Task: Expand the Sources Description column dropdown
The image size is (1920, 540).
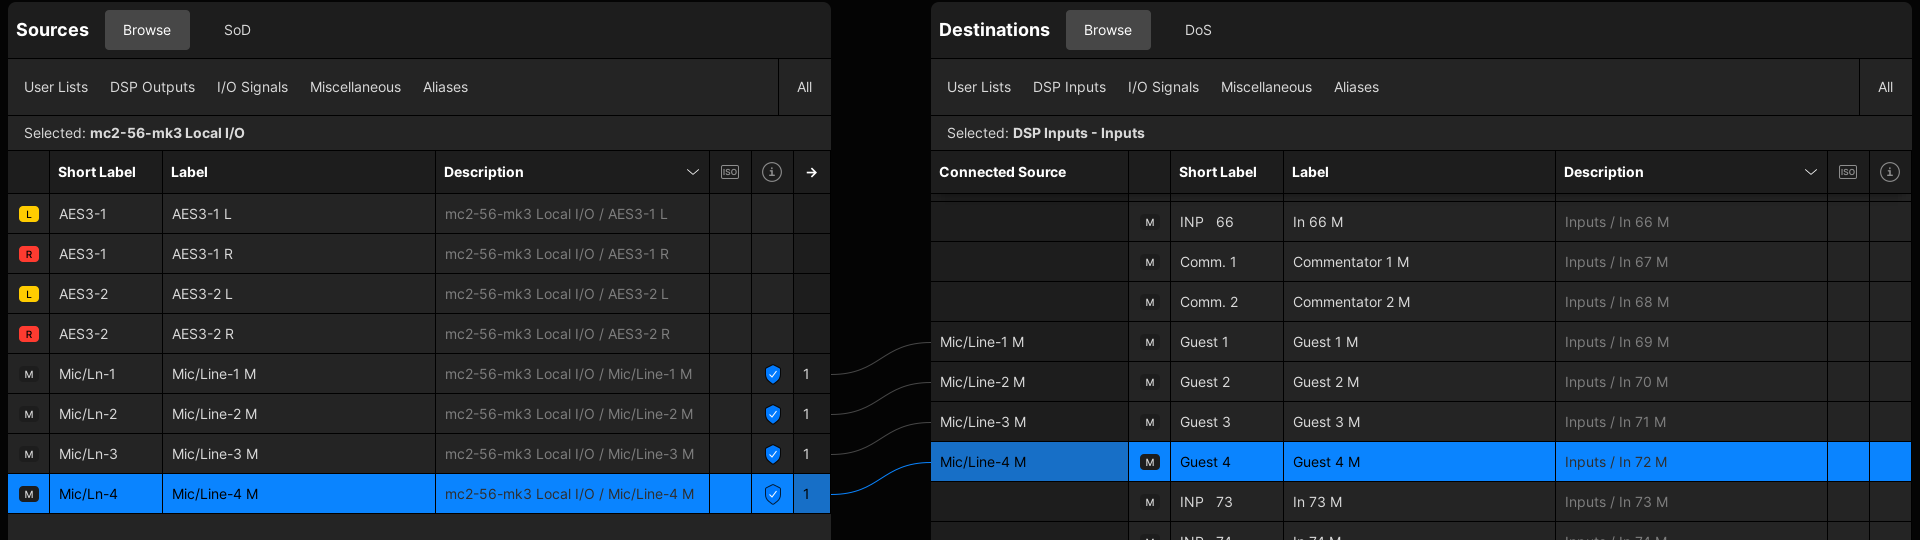Action: (x=692, y=172)
